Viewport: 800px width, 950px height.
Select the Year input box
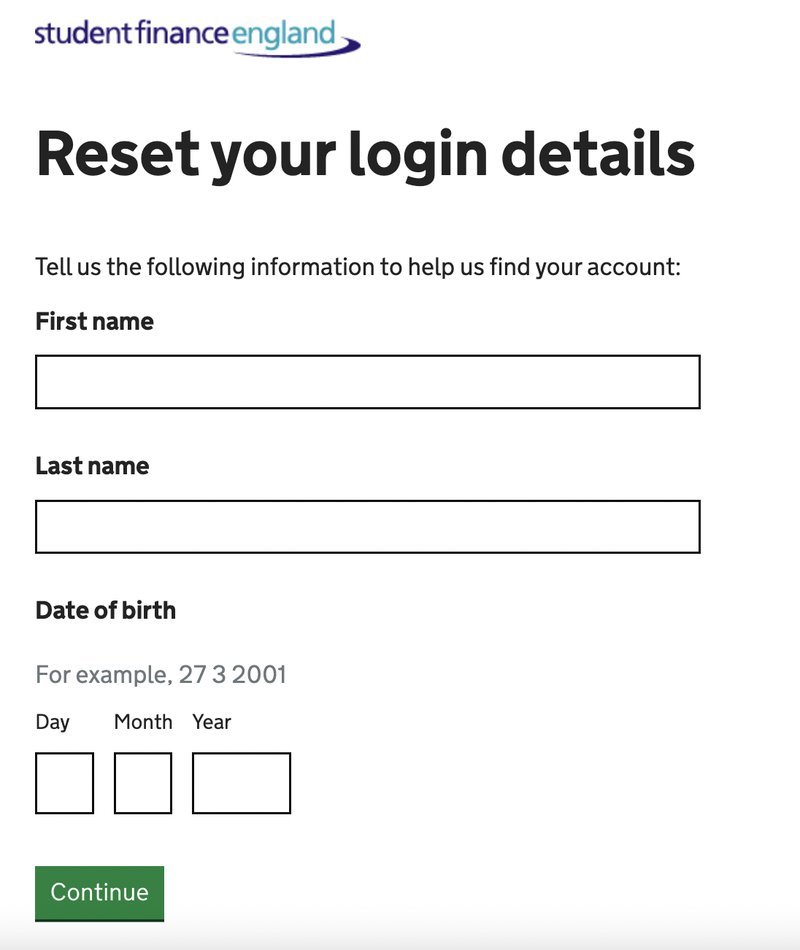pyautogui.click(x=241, y=783)
